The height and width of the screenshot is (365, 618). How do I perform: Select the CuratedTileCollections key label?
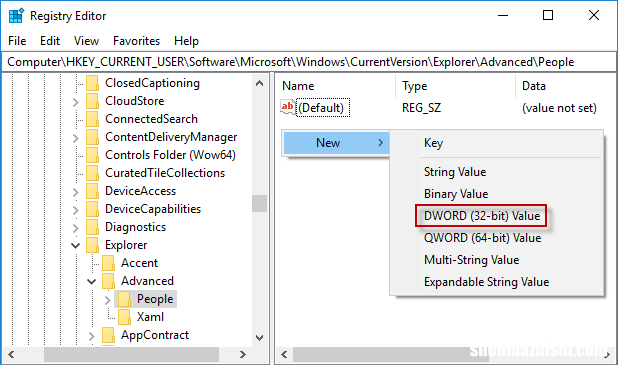pos(165,173)
